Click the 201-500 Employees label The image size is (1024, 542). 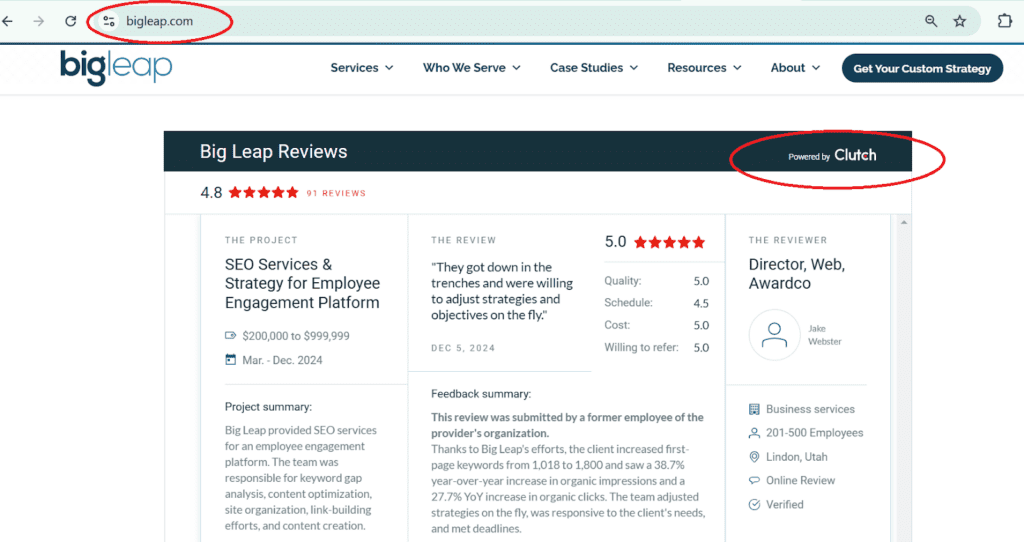coord(814,433)
